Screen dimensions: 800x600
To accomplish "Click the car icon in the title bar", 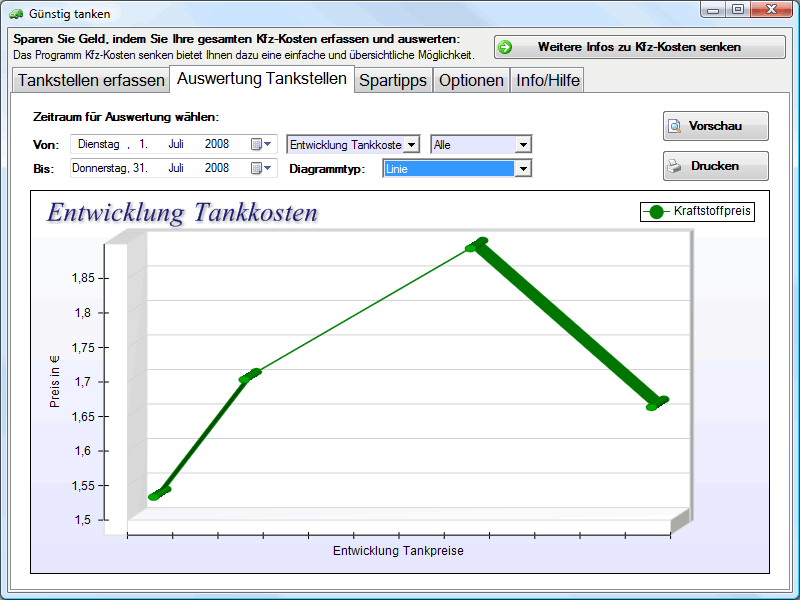I will [16, 14].
